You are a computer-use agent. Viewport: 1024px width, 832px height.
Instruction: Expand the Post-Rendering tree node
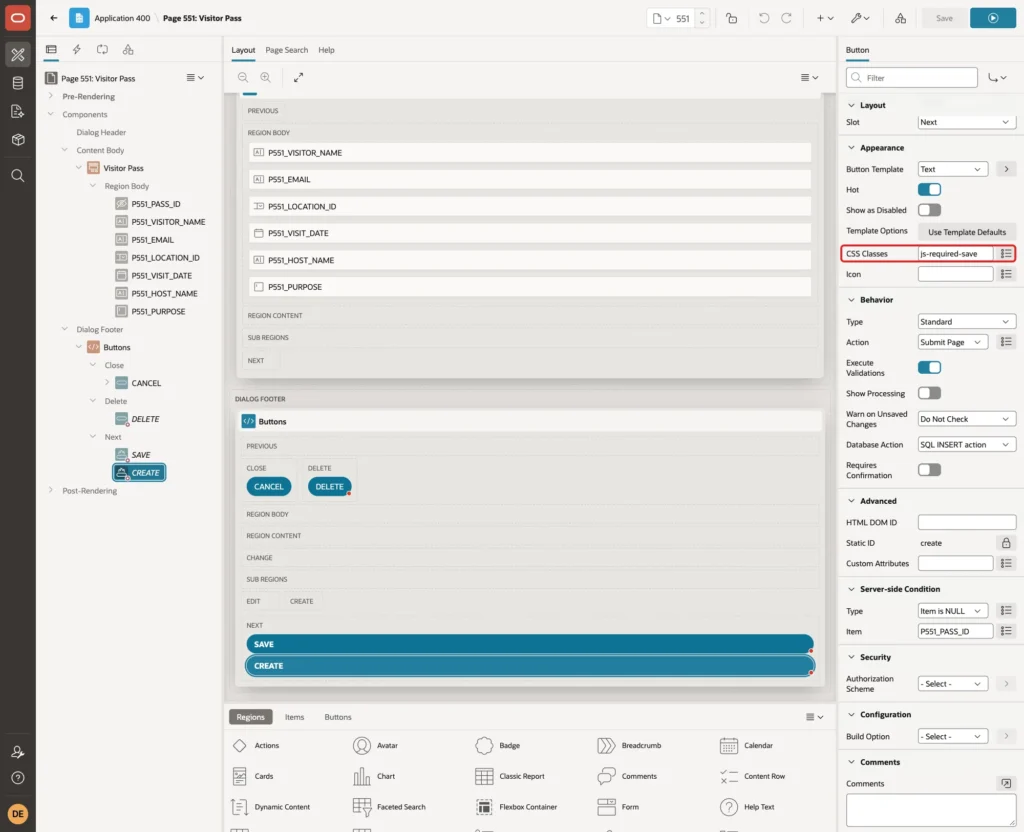click(50, 490)
